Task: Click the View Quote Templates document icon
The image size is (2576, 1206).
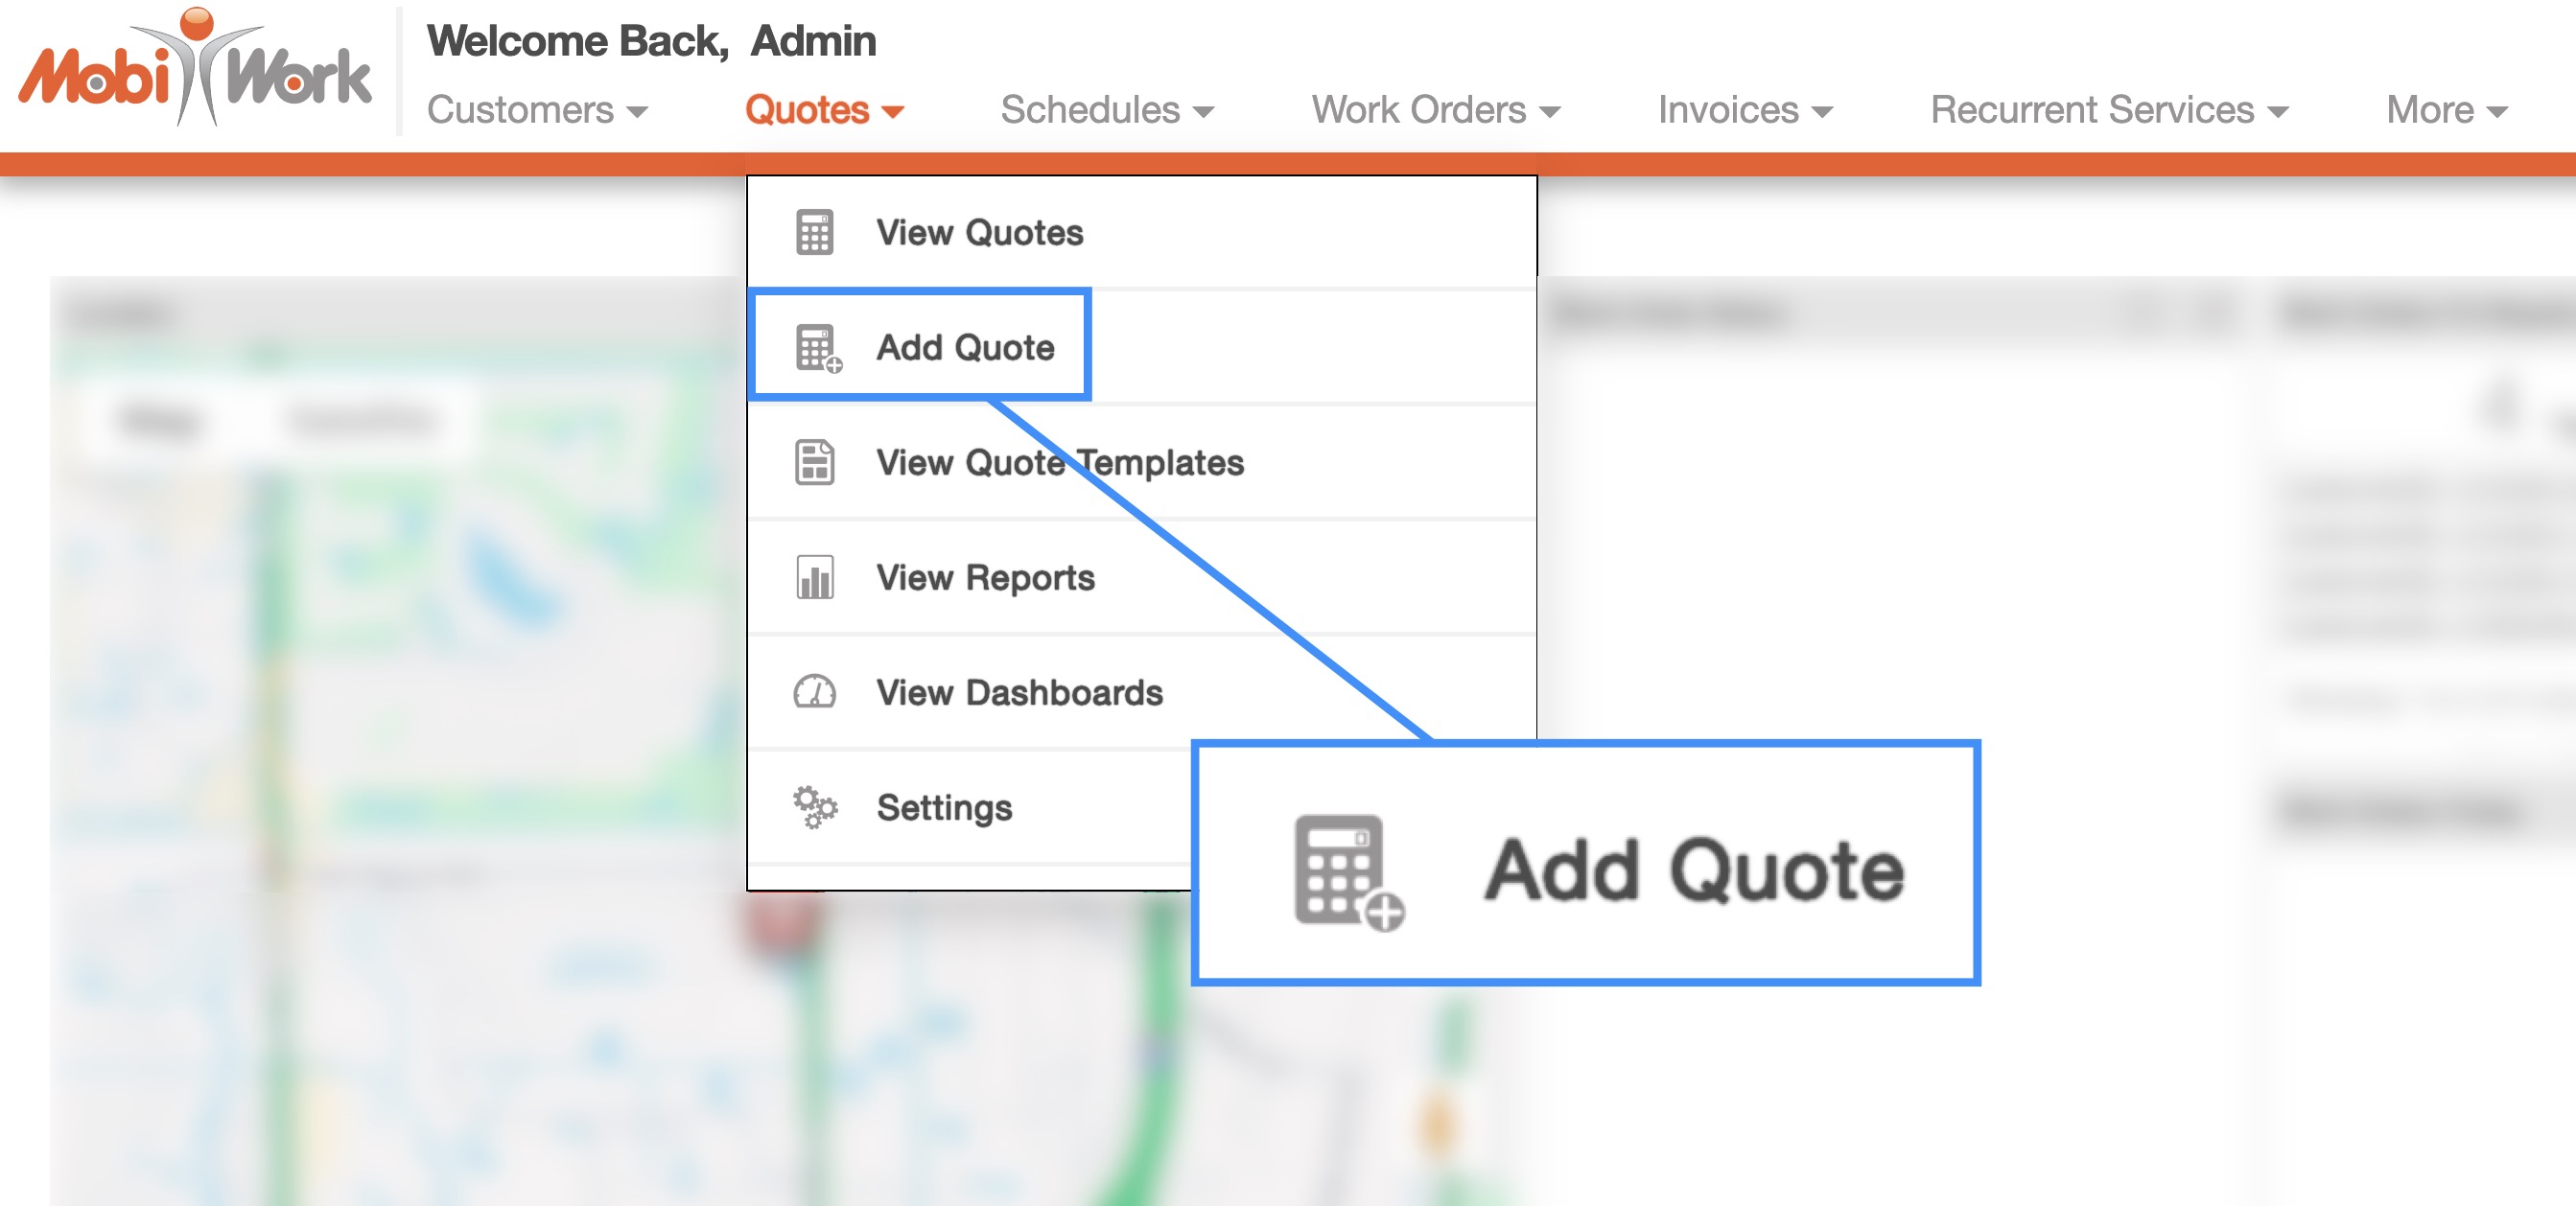Action: click(x=814, y=462)
